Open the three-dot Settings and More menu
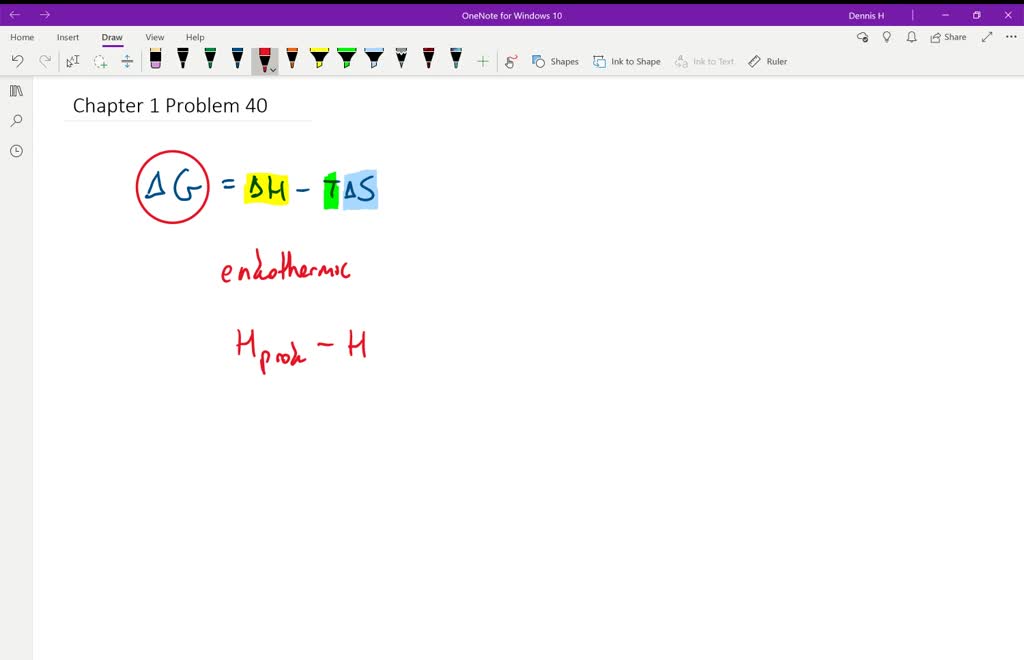The image size is (1024, 660). [1011, 37]
